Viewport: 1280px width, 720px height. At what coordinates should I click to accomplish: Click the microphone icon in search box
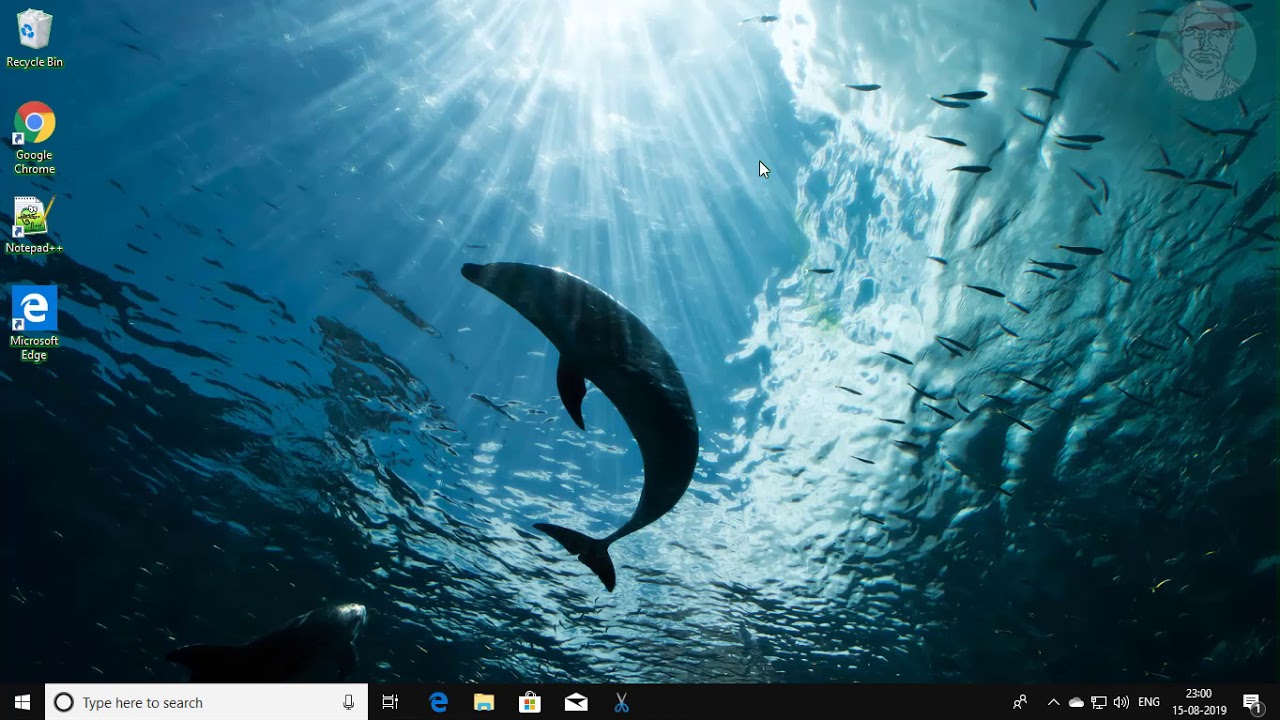coord(348,702)
